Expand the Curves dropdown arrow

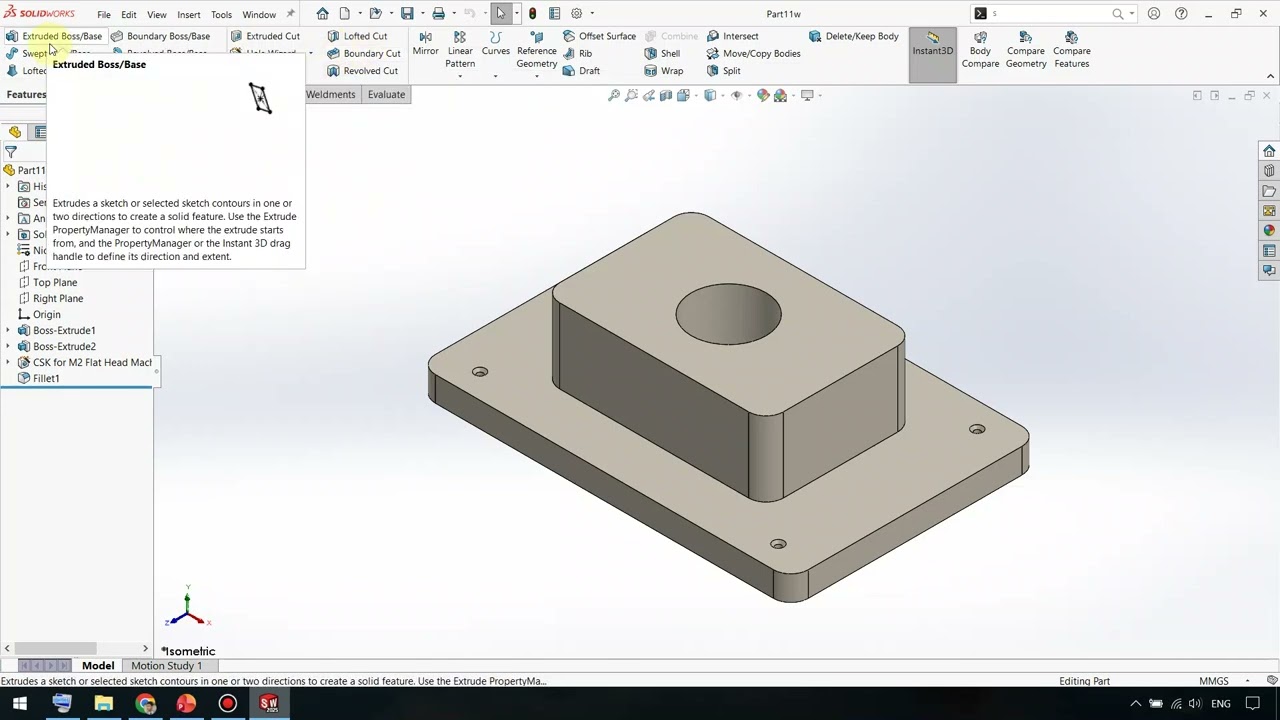pos(495,76)
